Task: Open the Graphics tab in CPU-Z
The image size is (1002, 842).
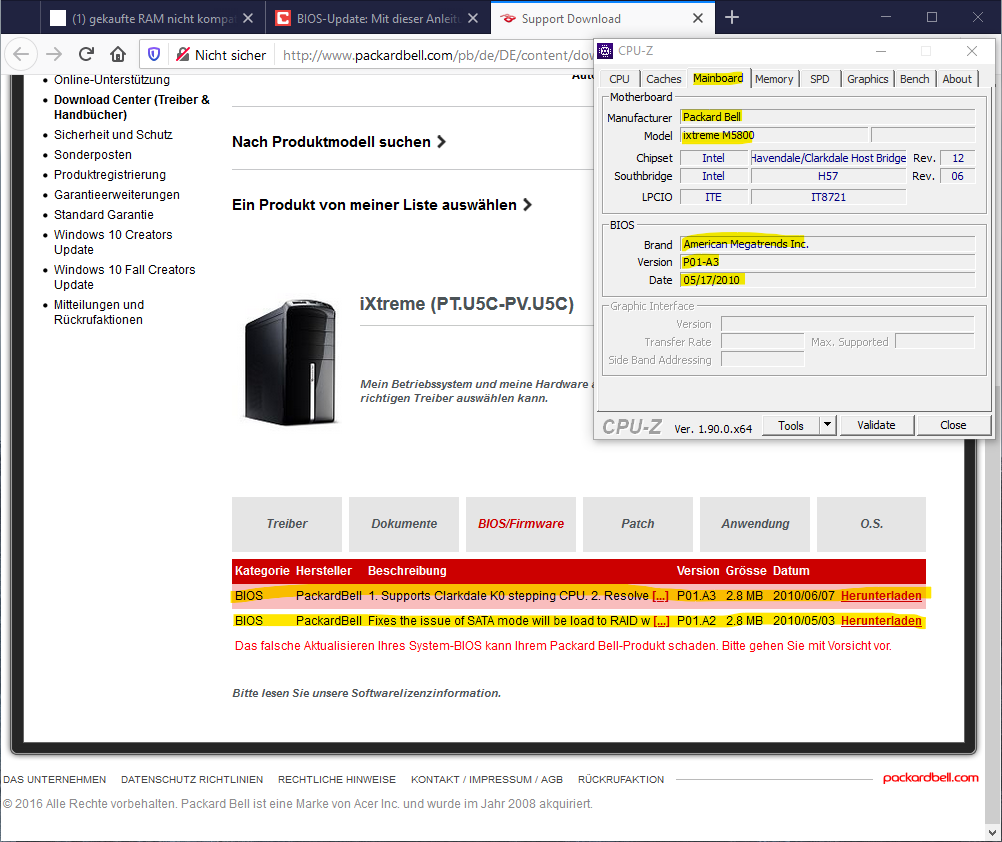Action: [x=867, y=79]
